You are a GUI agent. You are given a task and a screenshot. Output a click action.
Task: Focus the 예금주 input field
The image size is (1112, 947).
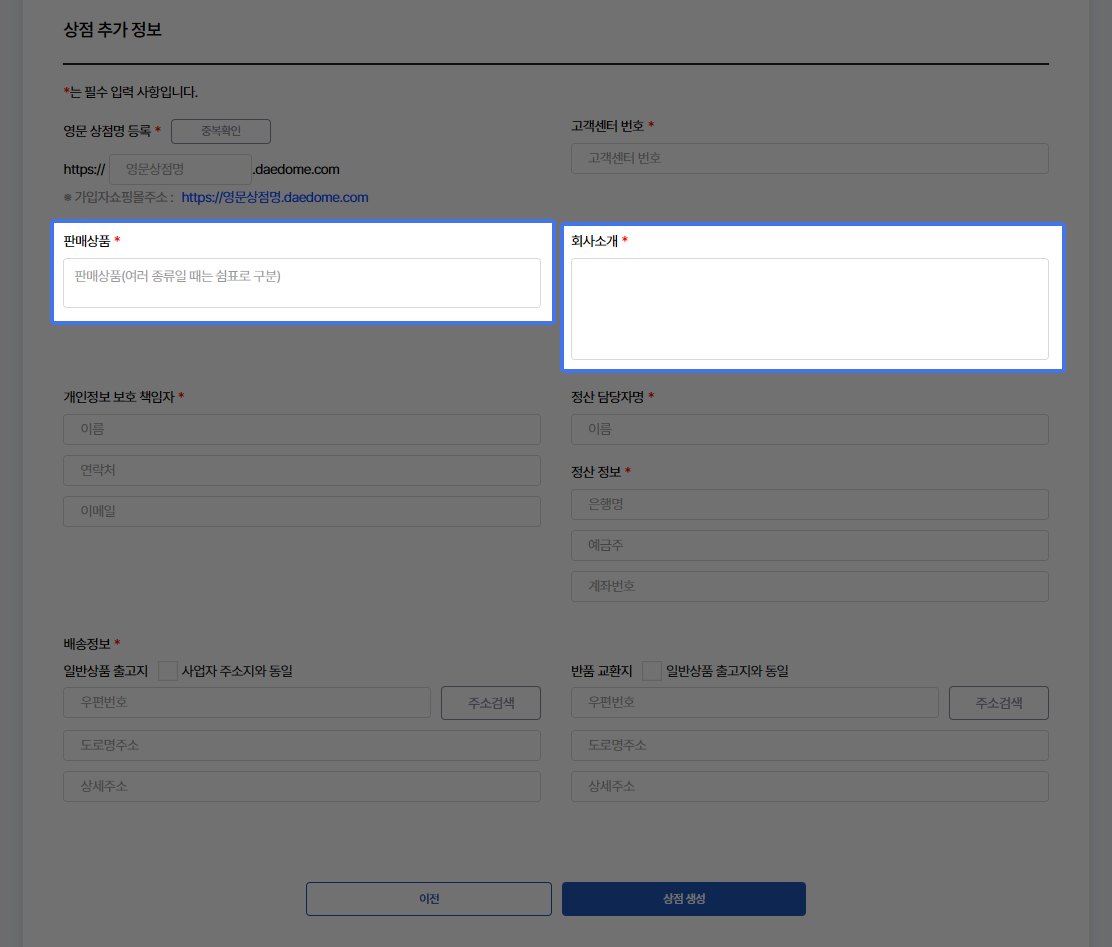809,545
